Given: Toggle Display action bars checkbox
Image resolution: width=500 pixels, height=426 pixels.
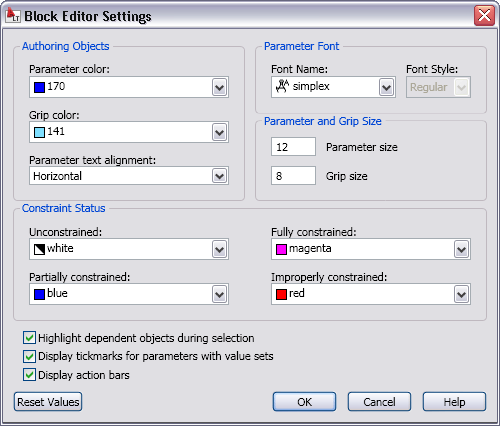Looking at the screenshot, I should click(x=29, y=375).
